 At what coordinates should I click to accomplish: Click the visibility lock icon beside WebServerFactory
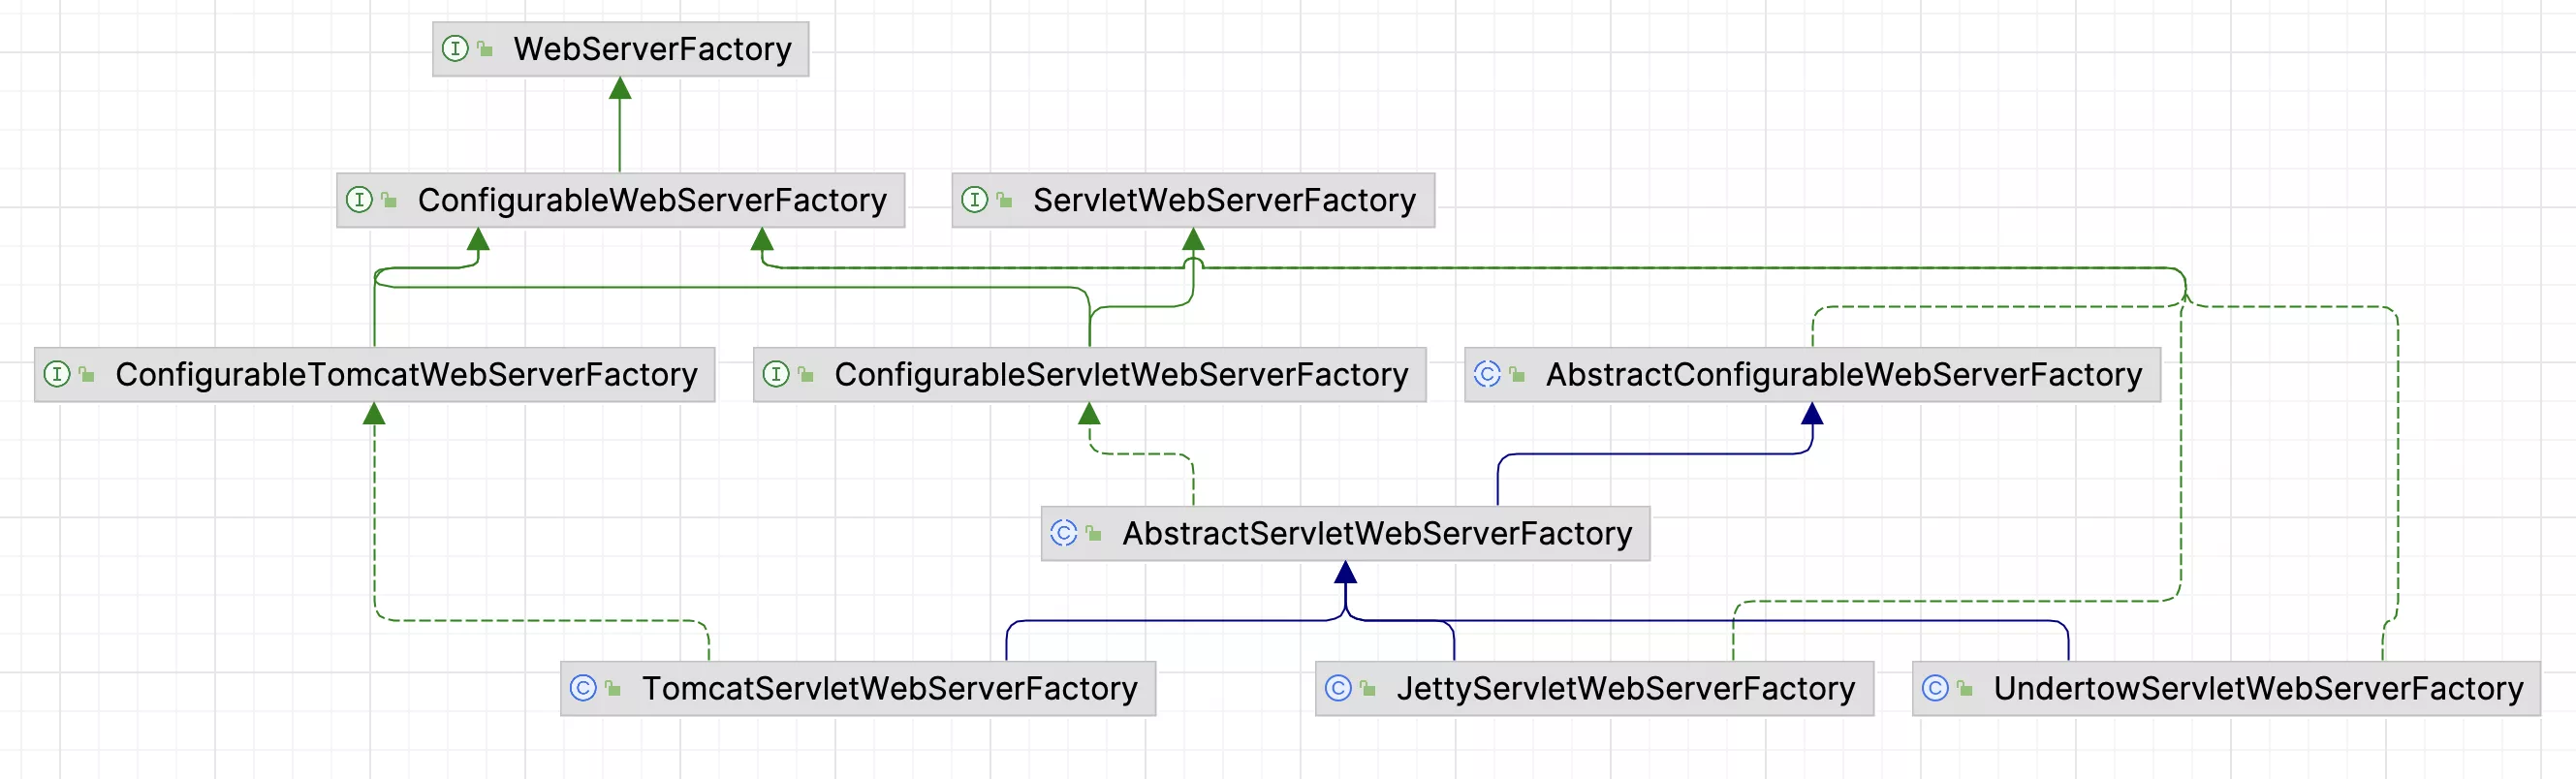point(485,48)
